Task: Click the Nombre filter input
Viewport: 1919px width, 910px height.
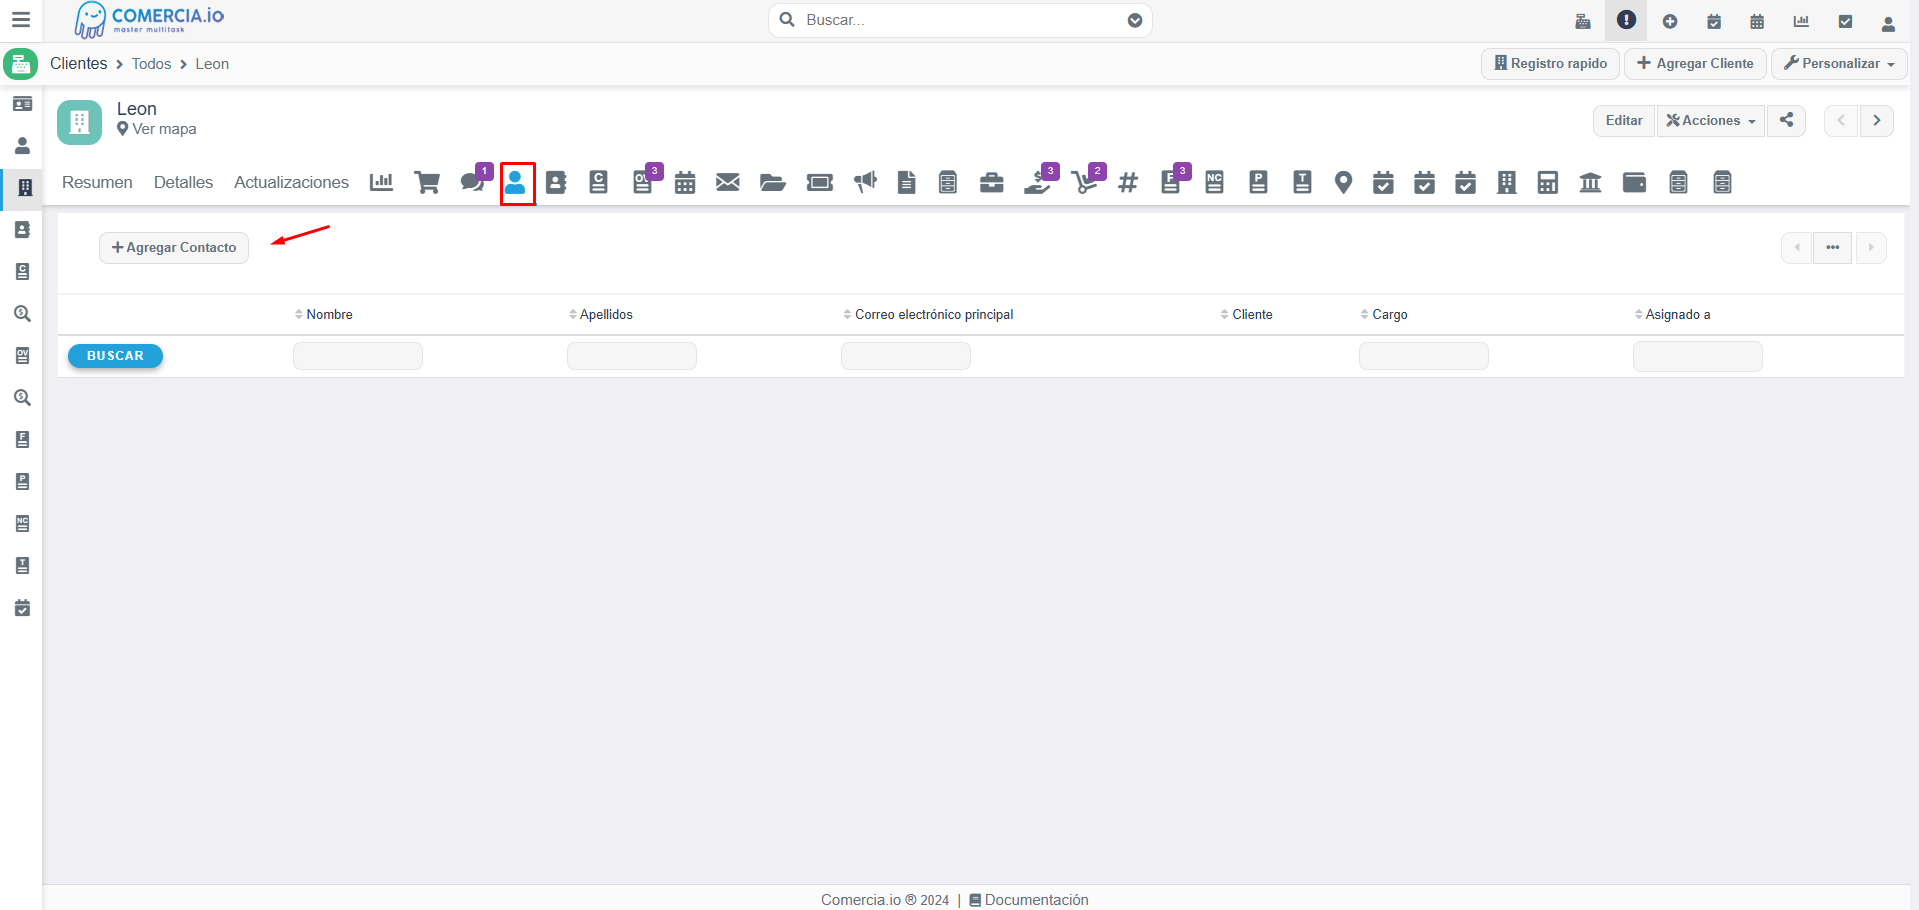Action: pyautogui.click(x=358, y=356)
